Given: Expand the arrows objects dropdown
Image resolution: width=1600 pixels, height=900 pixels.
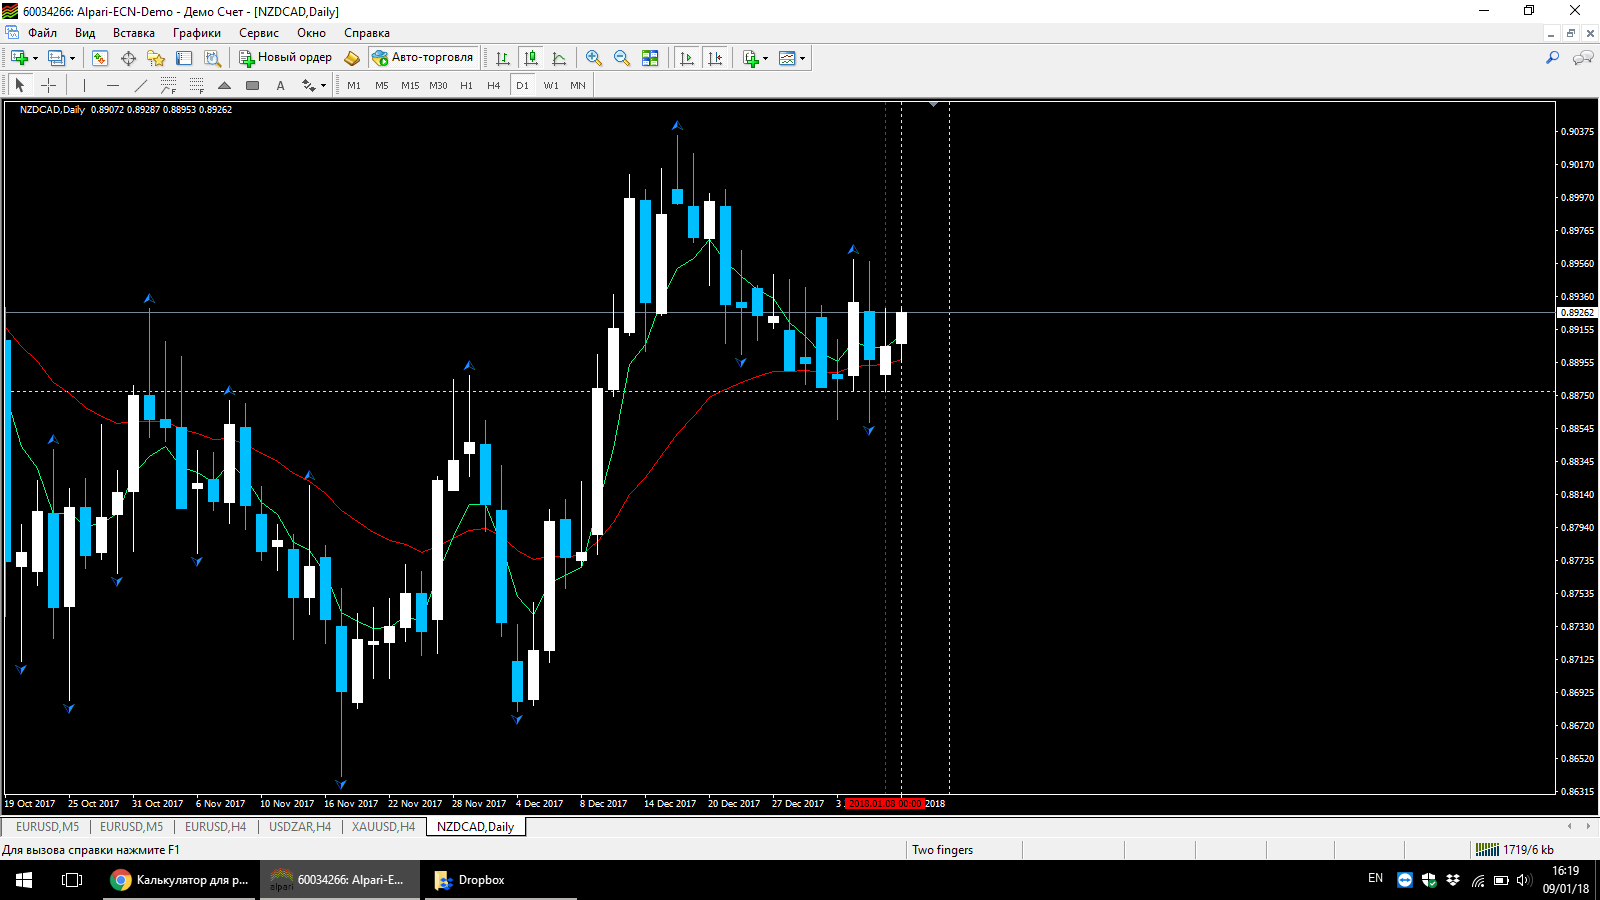Looking at the screenshot, I should (323, 86).
